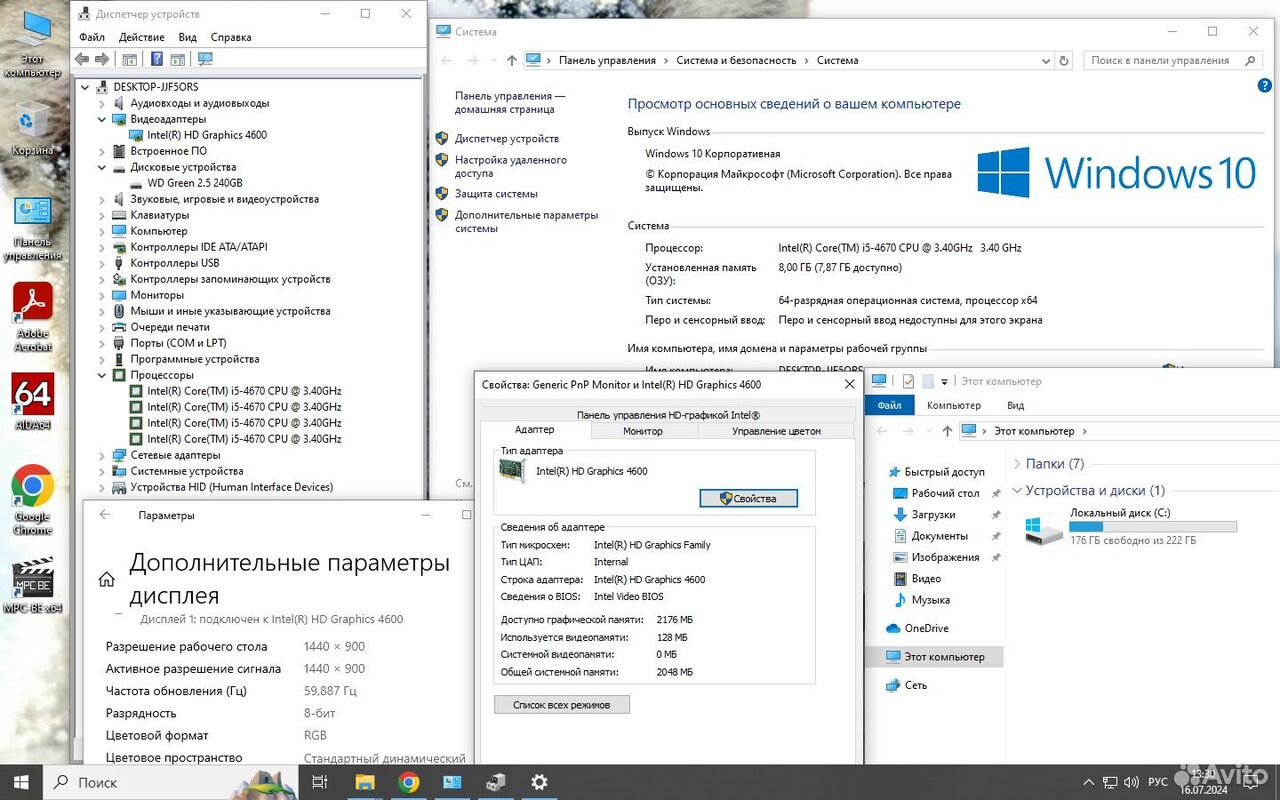Click the blue Help question mark icon in Device Manager
Screen dimensions: 1280x800
click(157, 59)
